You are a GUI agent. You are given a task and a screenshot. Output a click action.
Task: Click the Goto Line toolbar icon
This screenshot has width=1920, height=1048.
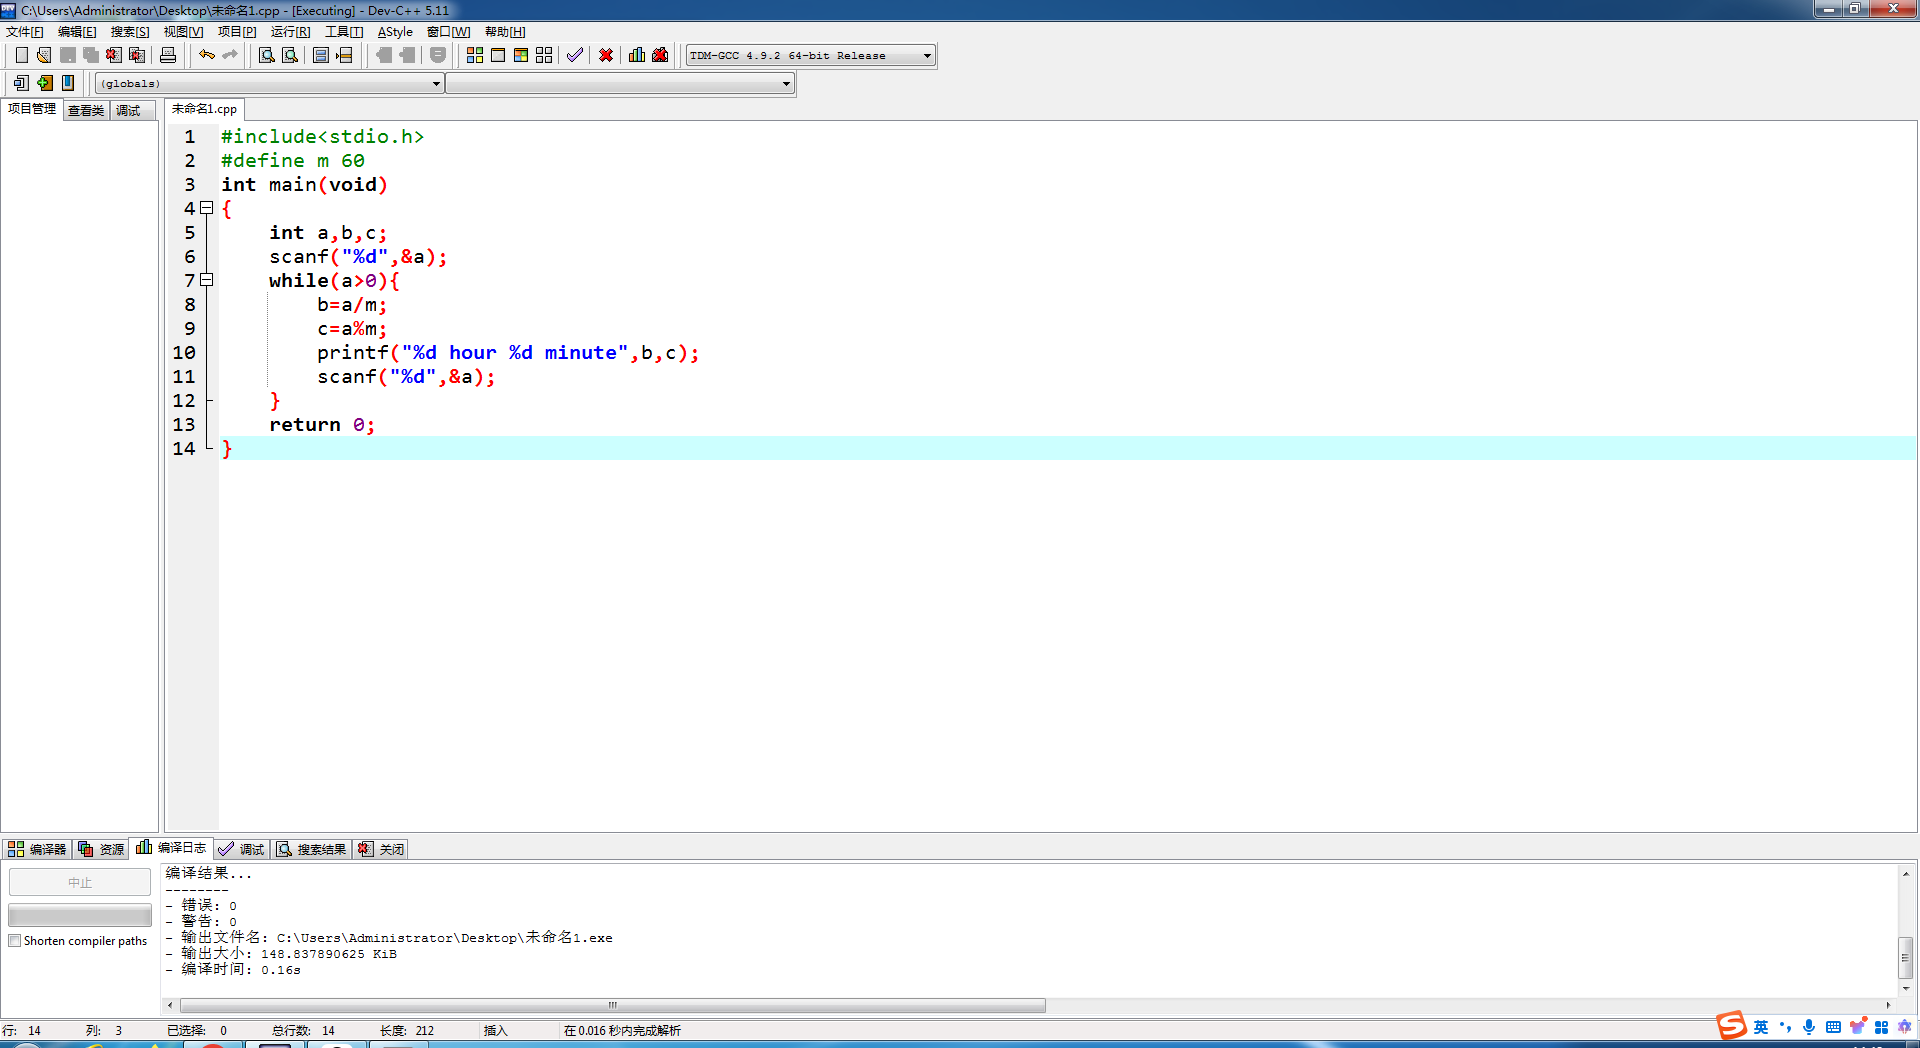click(344, 55)
